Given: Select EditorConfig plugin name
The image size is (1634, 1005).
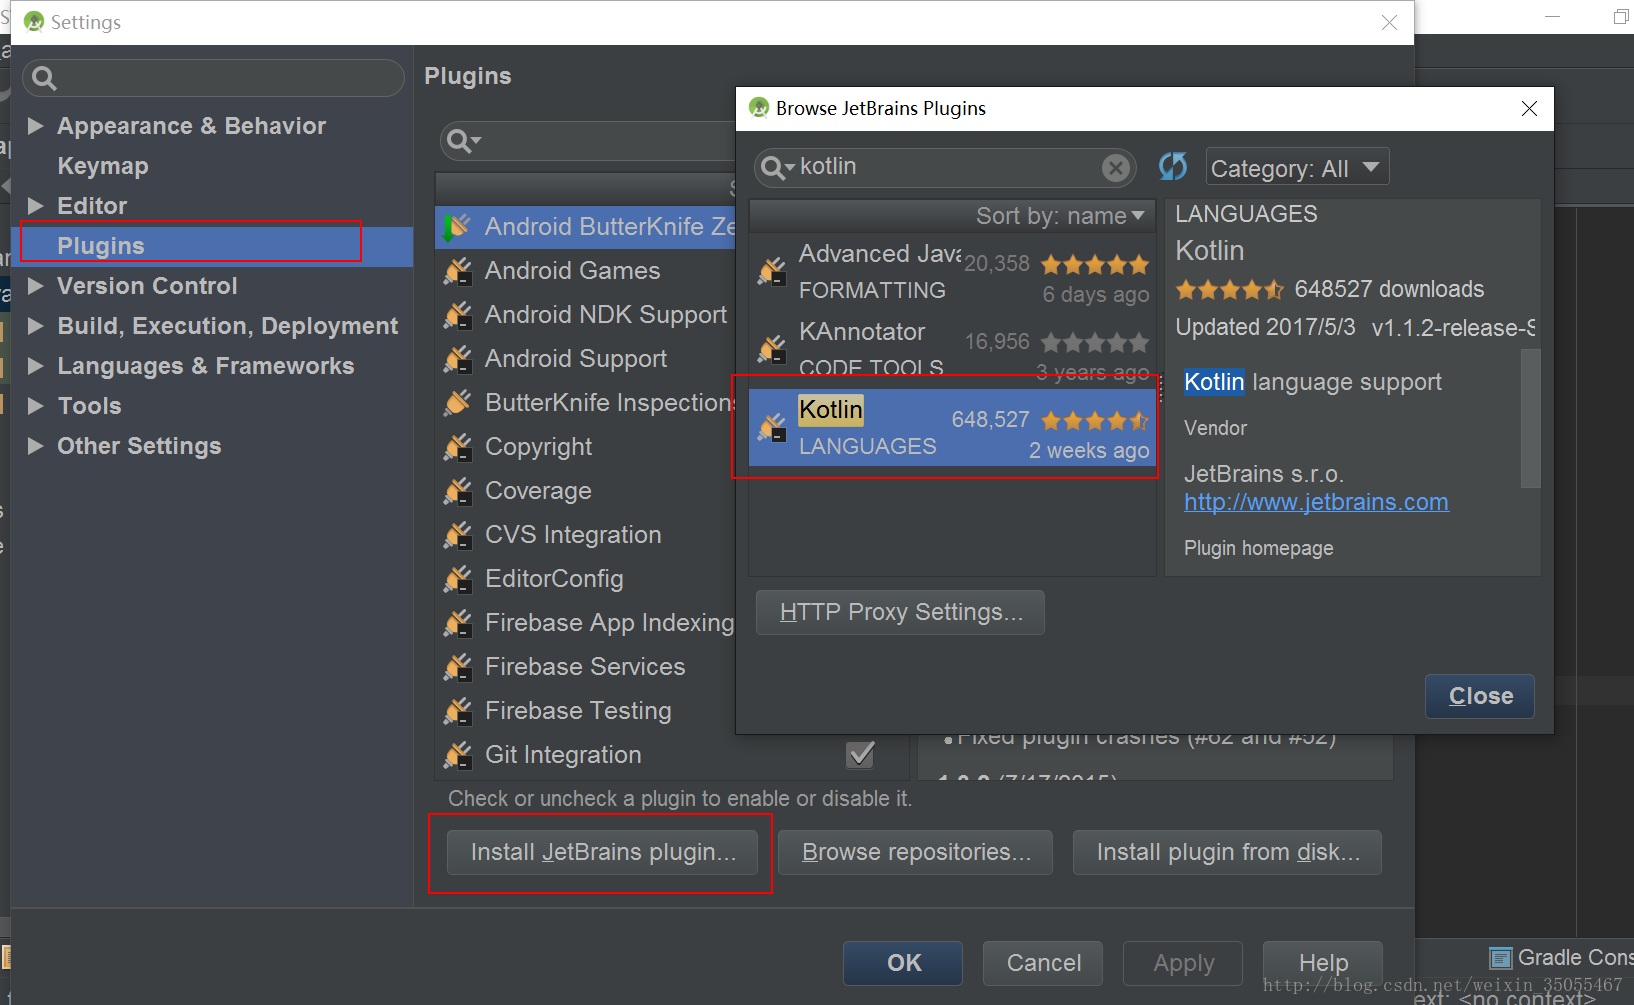Looking at the screenshot, I should (x=554, y=579).
